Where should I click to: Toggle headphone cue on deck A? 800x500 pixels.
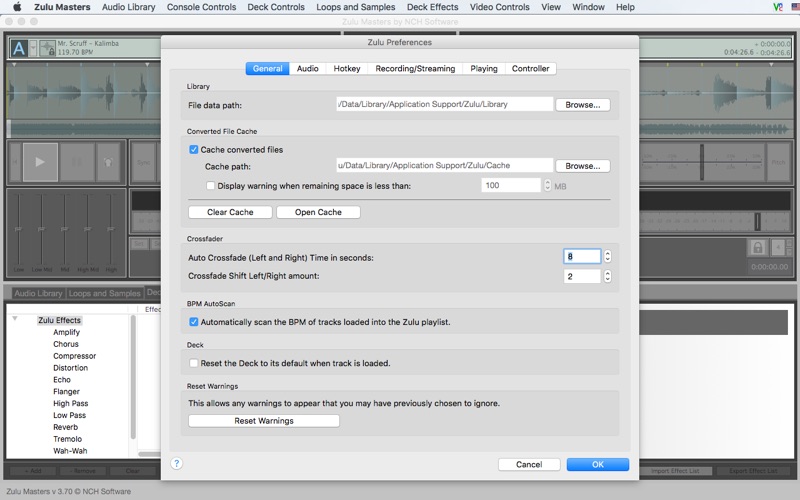(108, 162)
